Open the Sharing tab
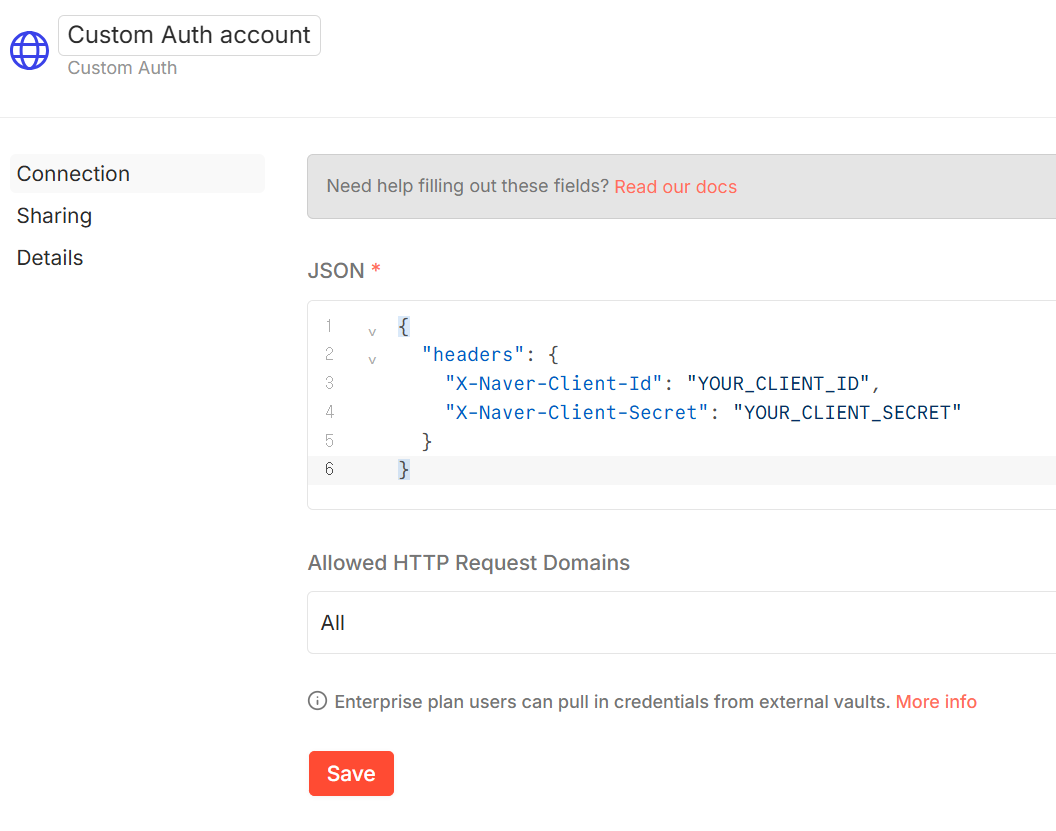Image resolution: width=1056 pixels, height=831 pixels. click(x=54, y=216)
